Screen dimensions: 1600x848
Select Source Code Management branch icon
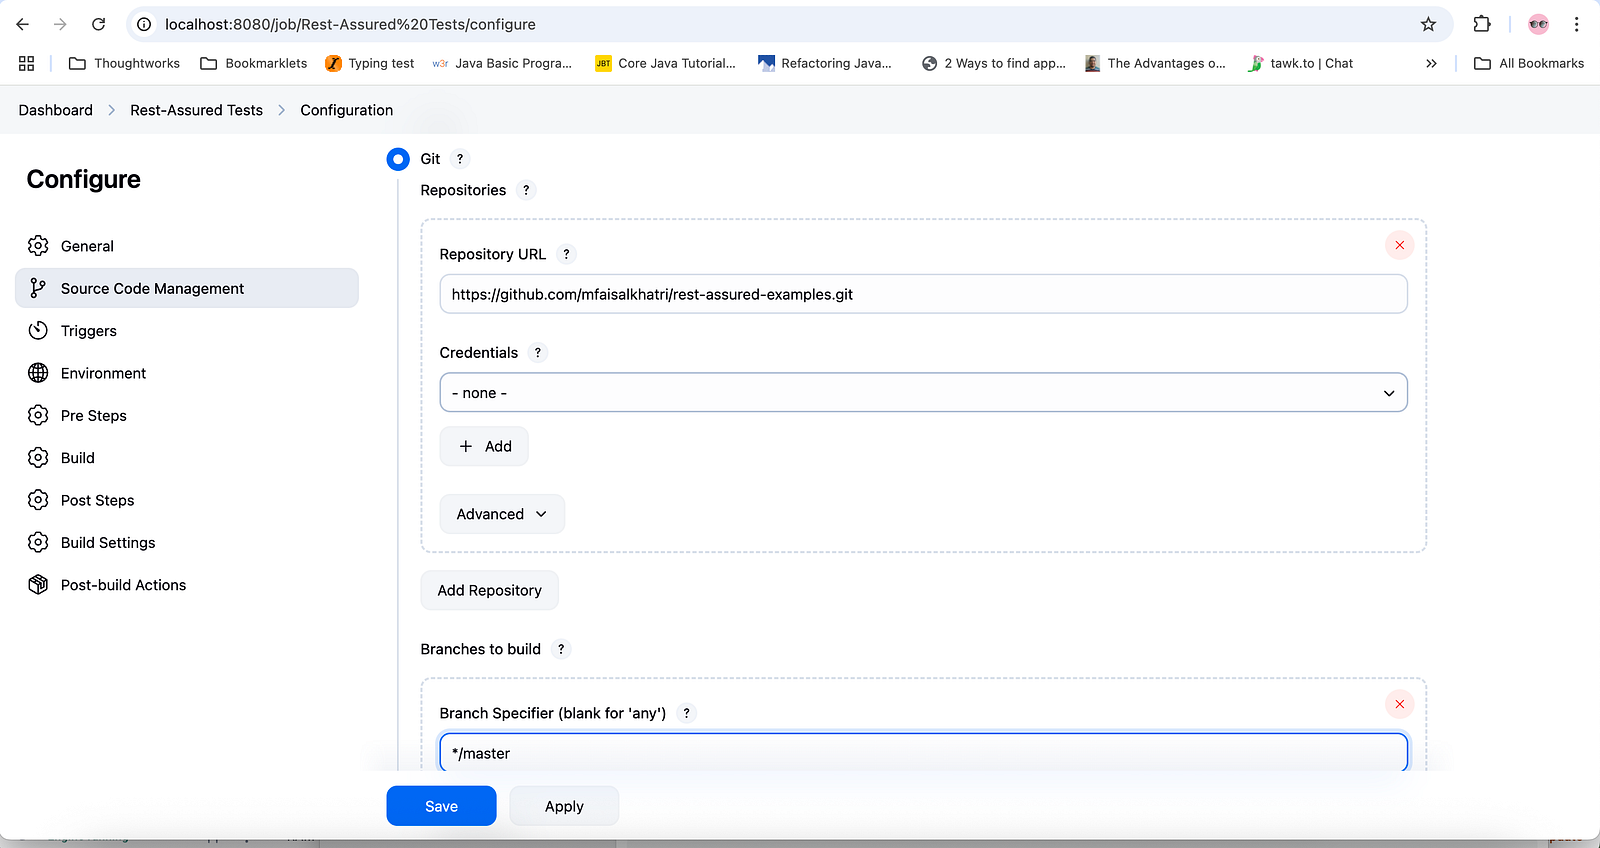[38, 288]
